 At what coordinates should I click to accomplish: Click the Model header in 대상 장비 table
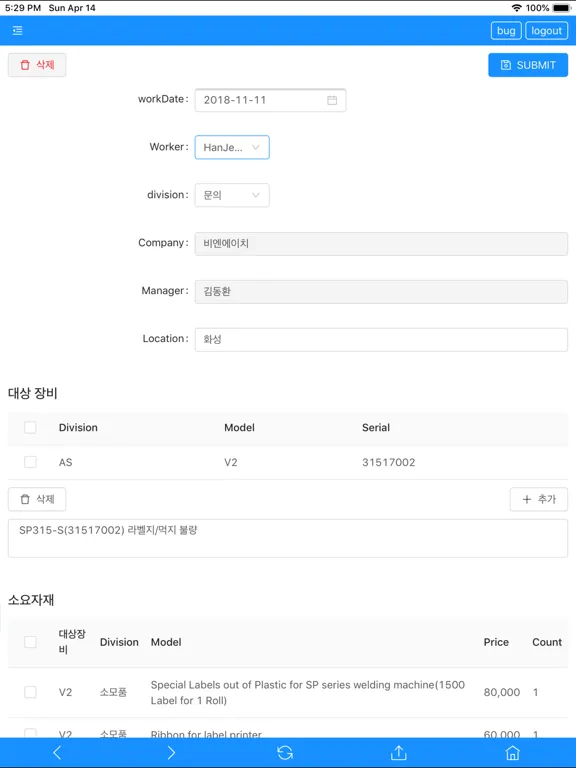pyautogui.click(x=239, y=428)
